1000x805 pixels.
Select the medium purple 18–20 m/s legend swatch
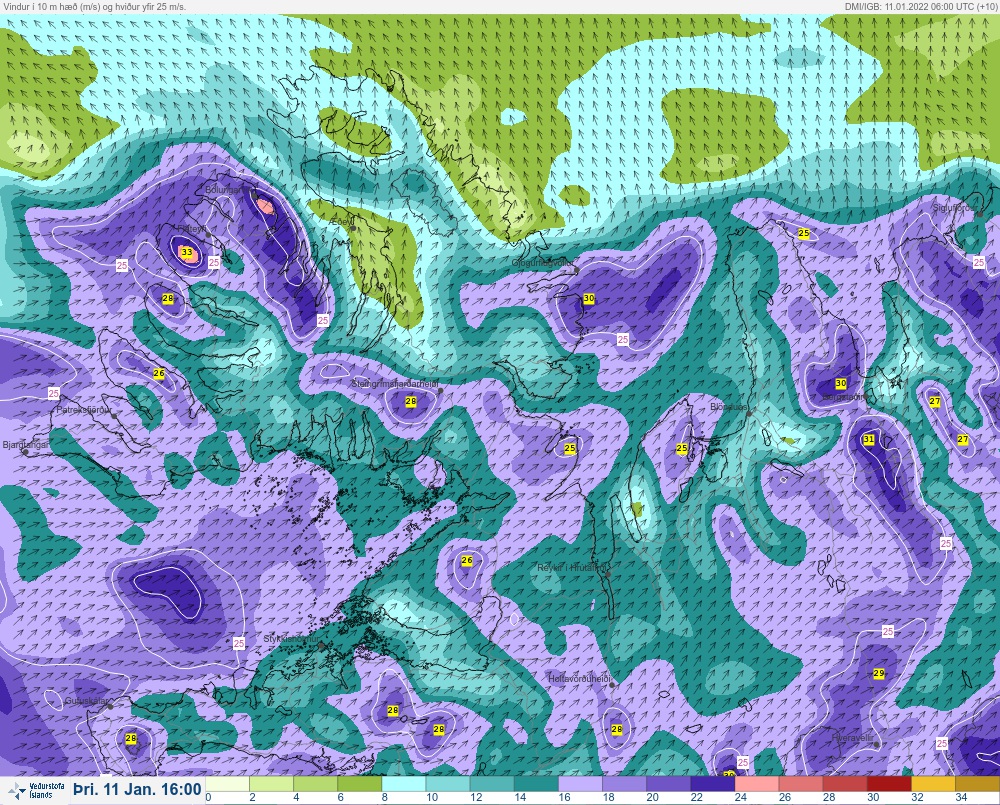click(624, 783)
